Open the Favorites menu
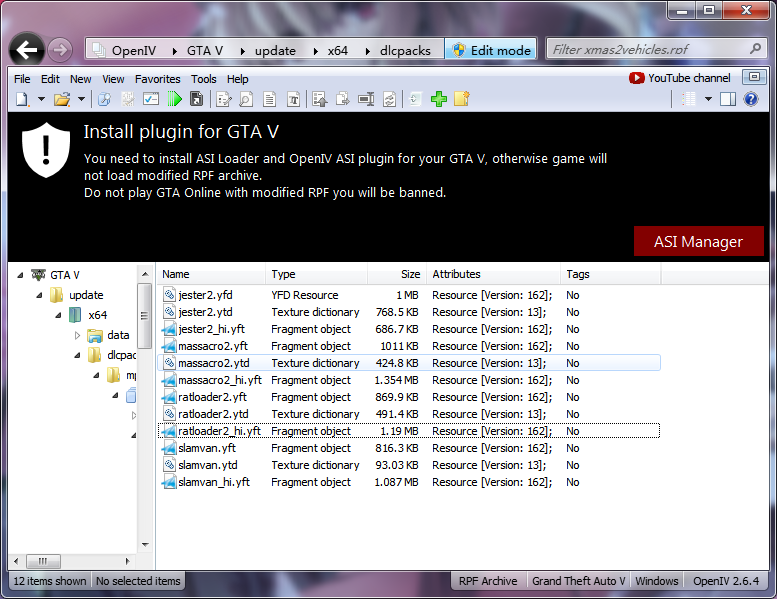Viewport: 777px width, 599px height. 158,79
